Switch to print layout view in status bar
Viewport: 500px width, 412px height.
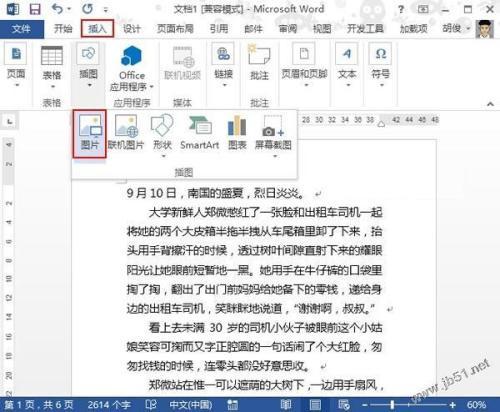(x=315, y=405)
